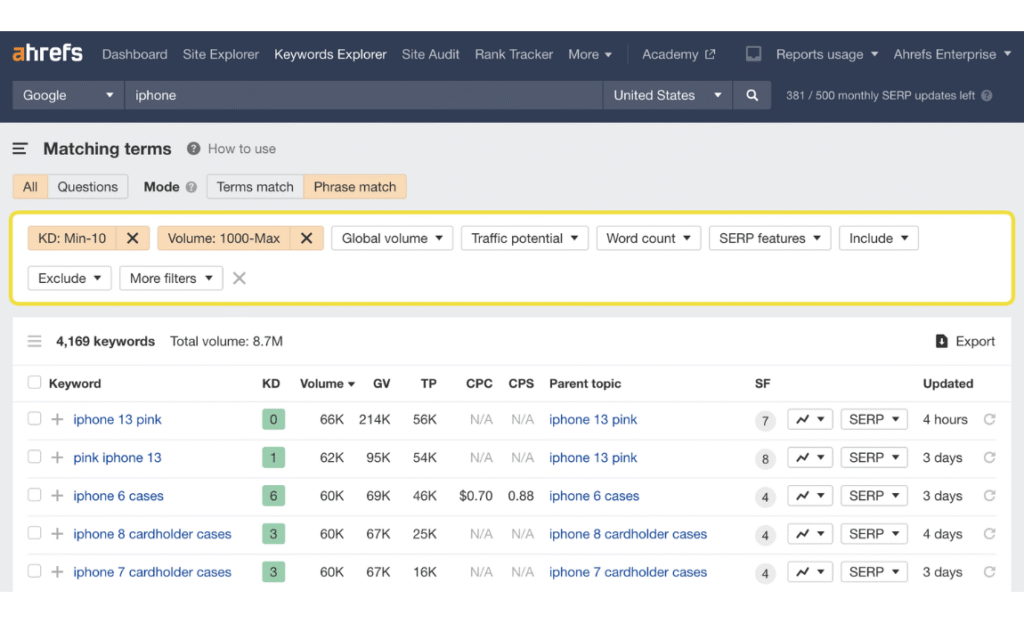Open the notifications screen icon in header
1024x623 pixels.
753,54
